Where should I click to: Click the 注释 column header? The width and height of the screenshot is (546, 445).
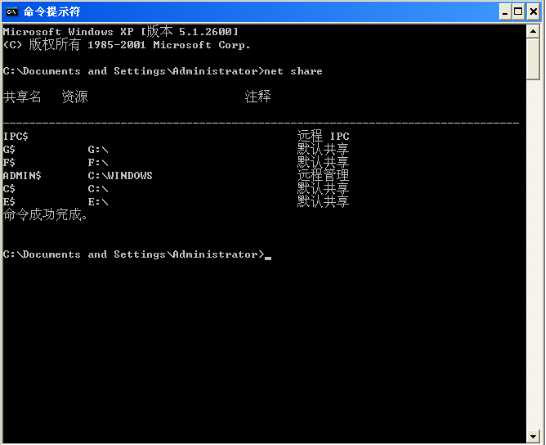(x=258, y=96)
